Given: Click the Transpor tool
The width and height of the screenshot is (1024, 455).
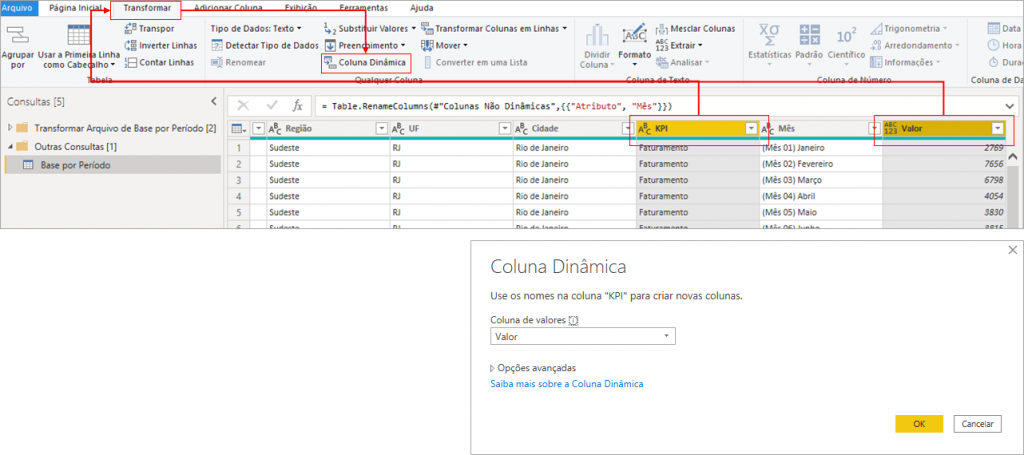Looking at the screenshot, I should 149,29.
